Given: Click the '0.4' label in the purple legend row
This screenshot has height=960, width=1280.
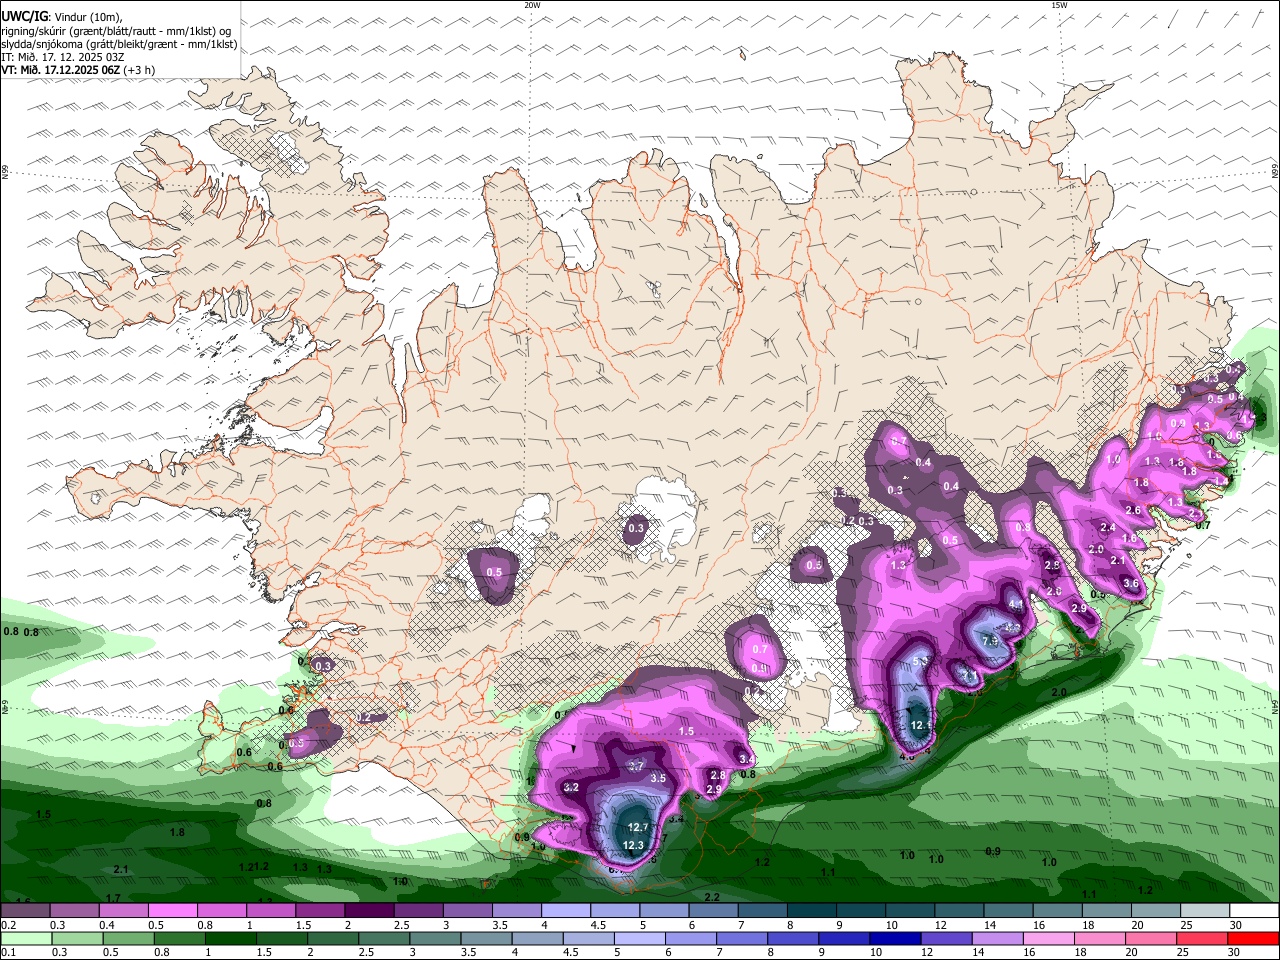Looking at the screenshot, I should coord(107,925).
